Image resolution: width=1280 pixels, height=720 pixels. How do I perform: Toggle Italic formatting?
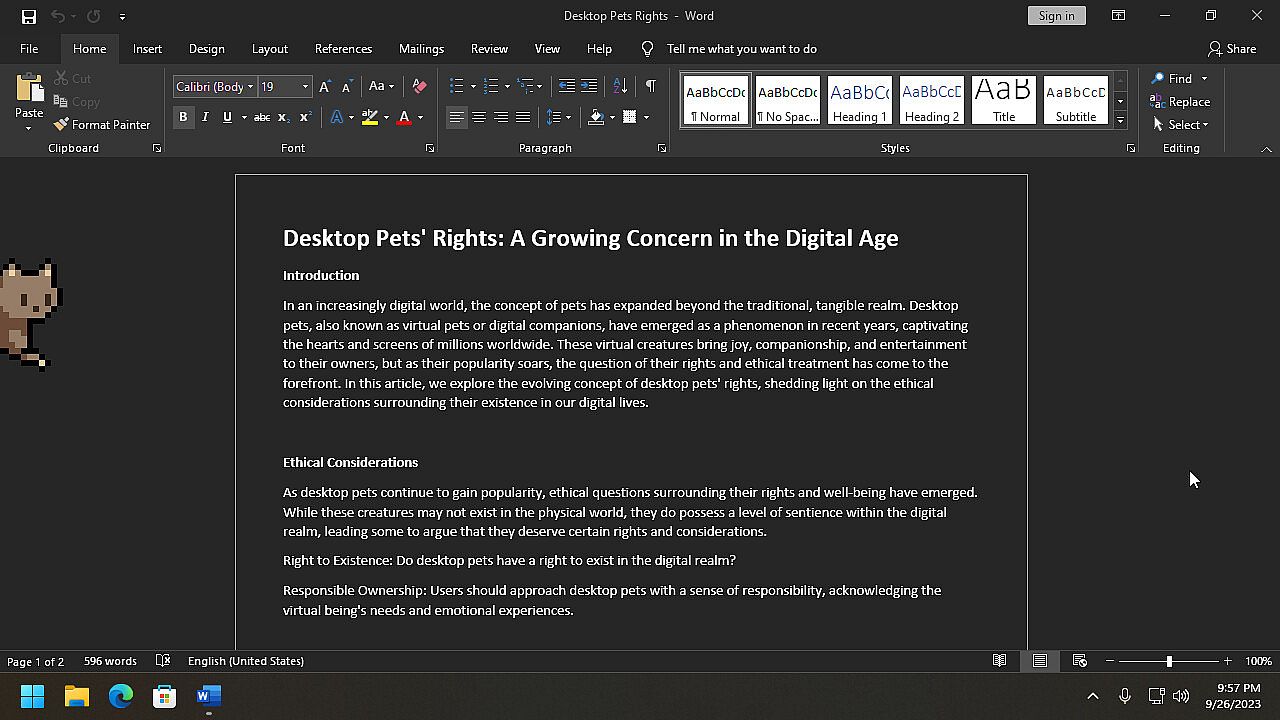click(x=205, y=117)
